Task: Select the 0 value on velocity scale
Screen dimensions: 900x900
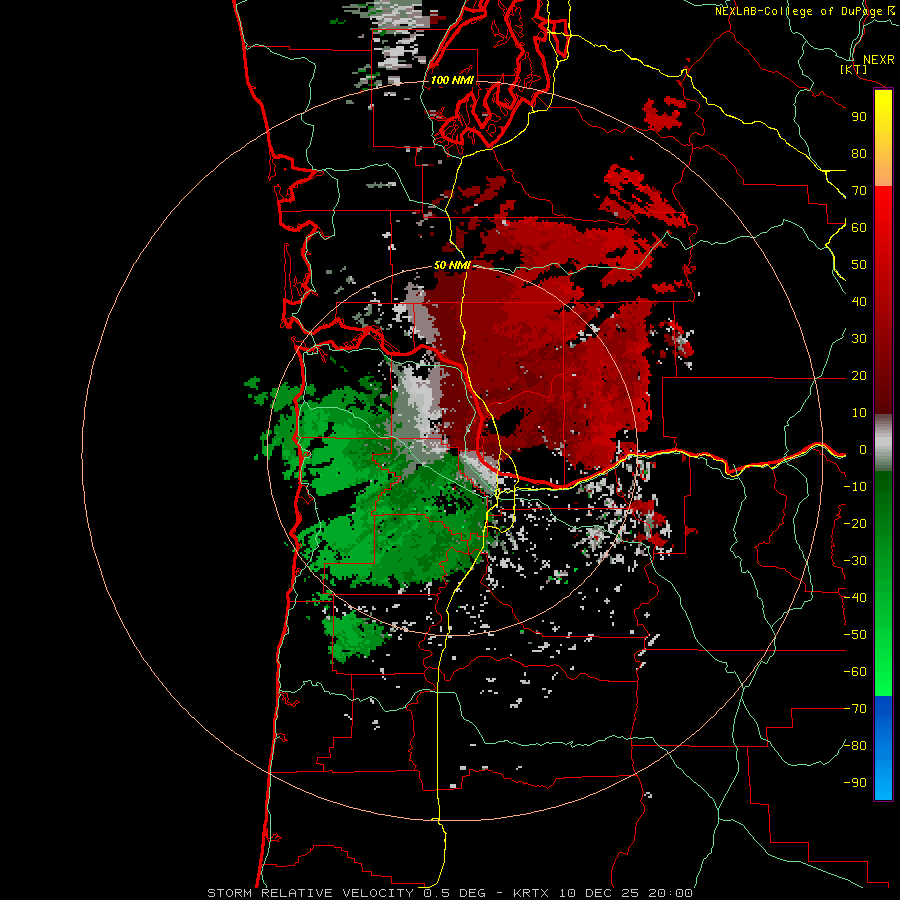Action: [x=862, y=450]
